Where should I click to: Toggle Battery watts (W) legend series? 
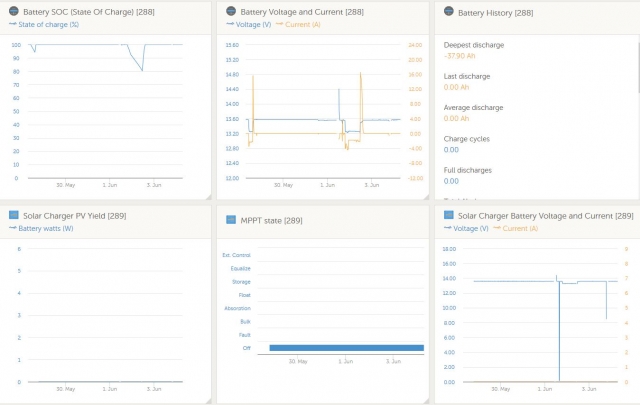[41, 228]
